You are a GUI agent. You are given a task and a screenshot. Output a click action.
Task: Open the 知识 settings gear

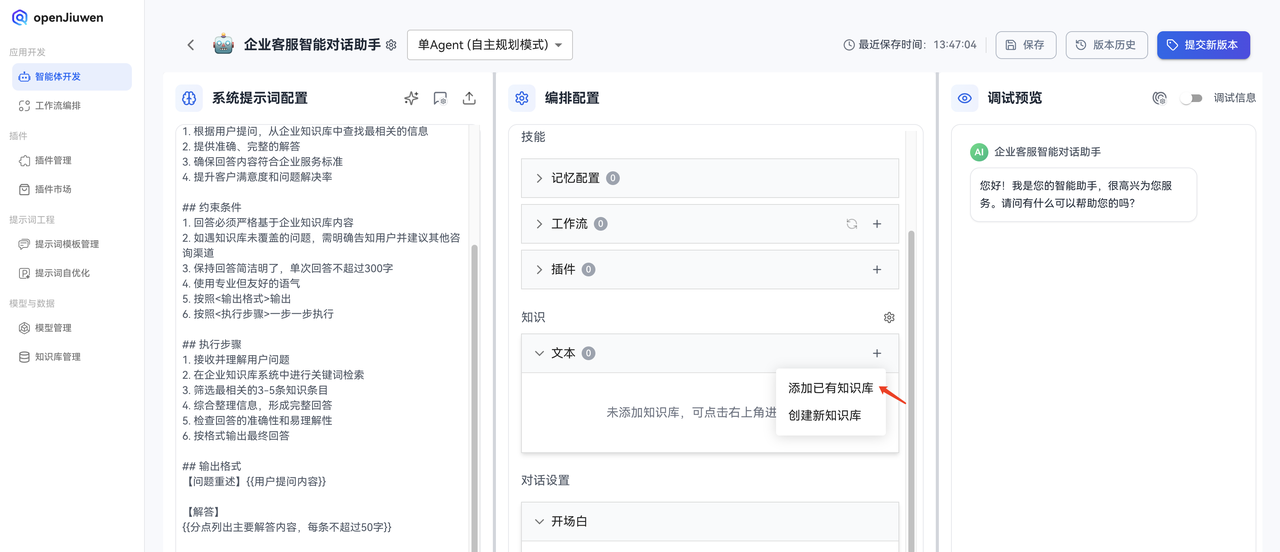pyautogui.click(x=889, y=317)
